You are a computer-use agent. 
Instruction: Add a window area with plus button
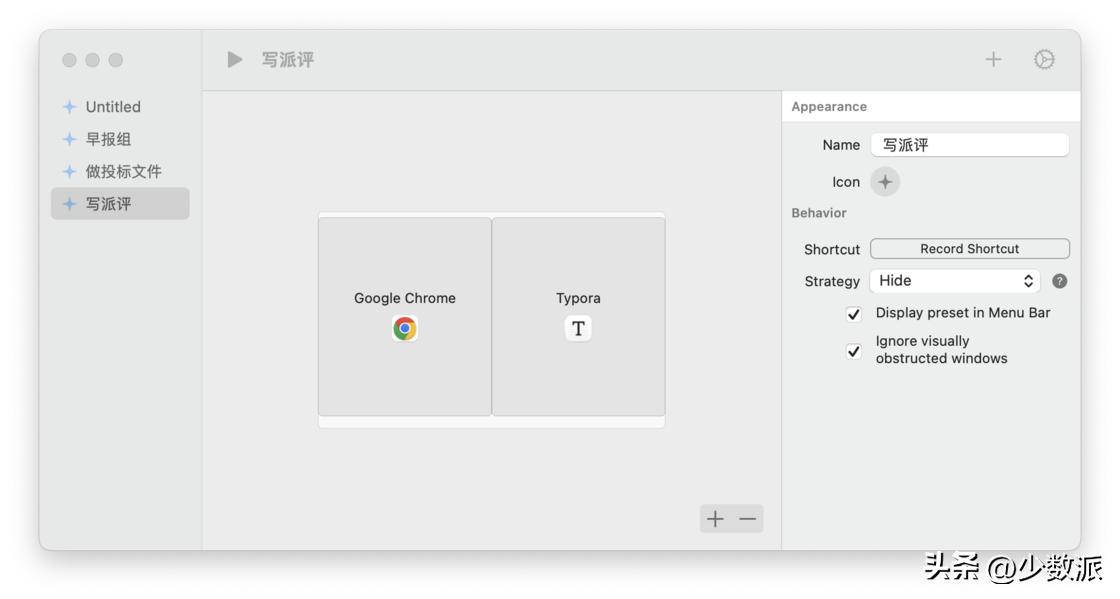coord(715,519)
